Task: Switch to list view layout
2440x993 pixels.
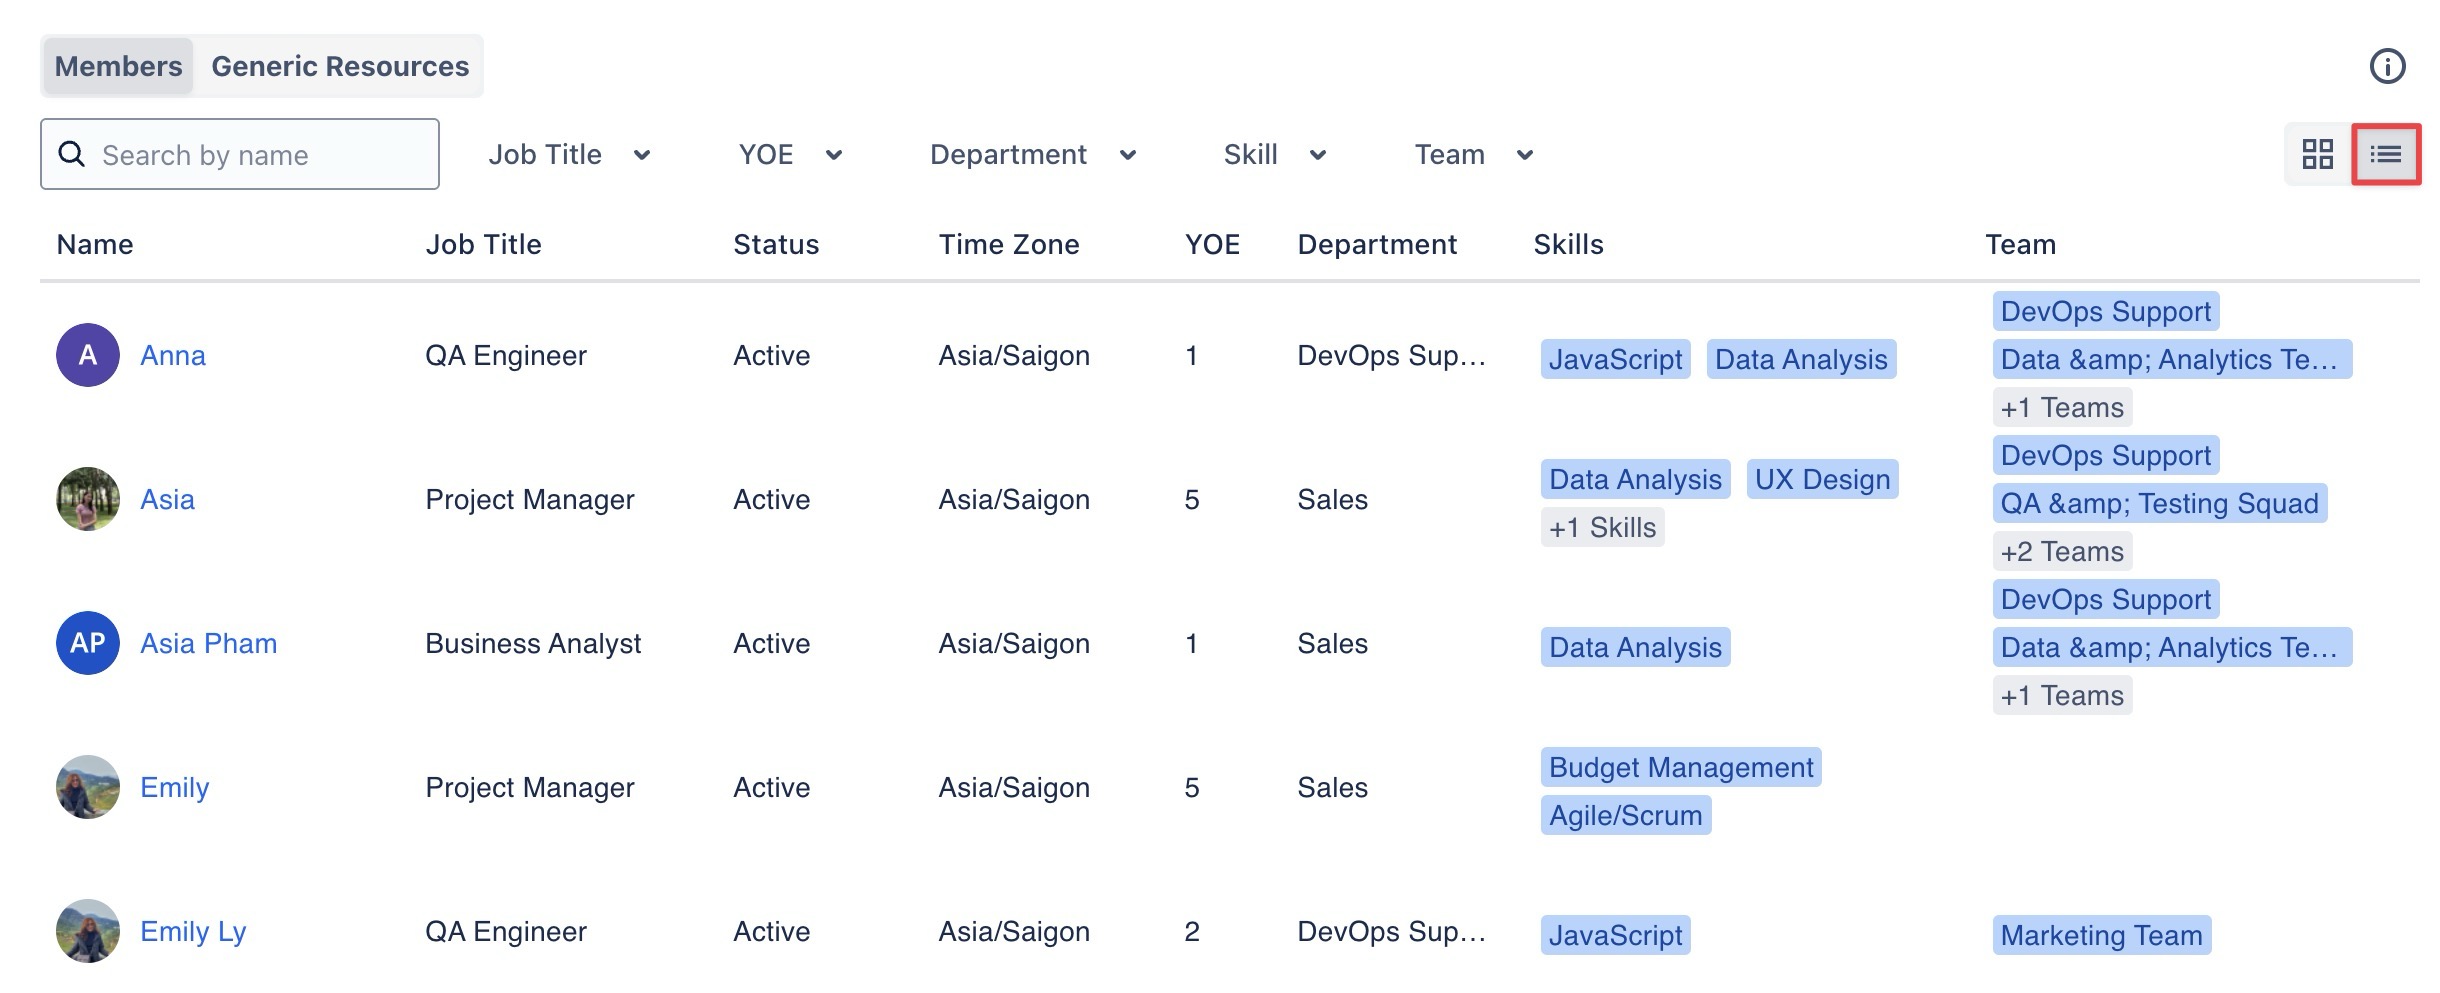Action: point(2385,154)
